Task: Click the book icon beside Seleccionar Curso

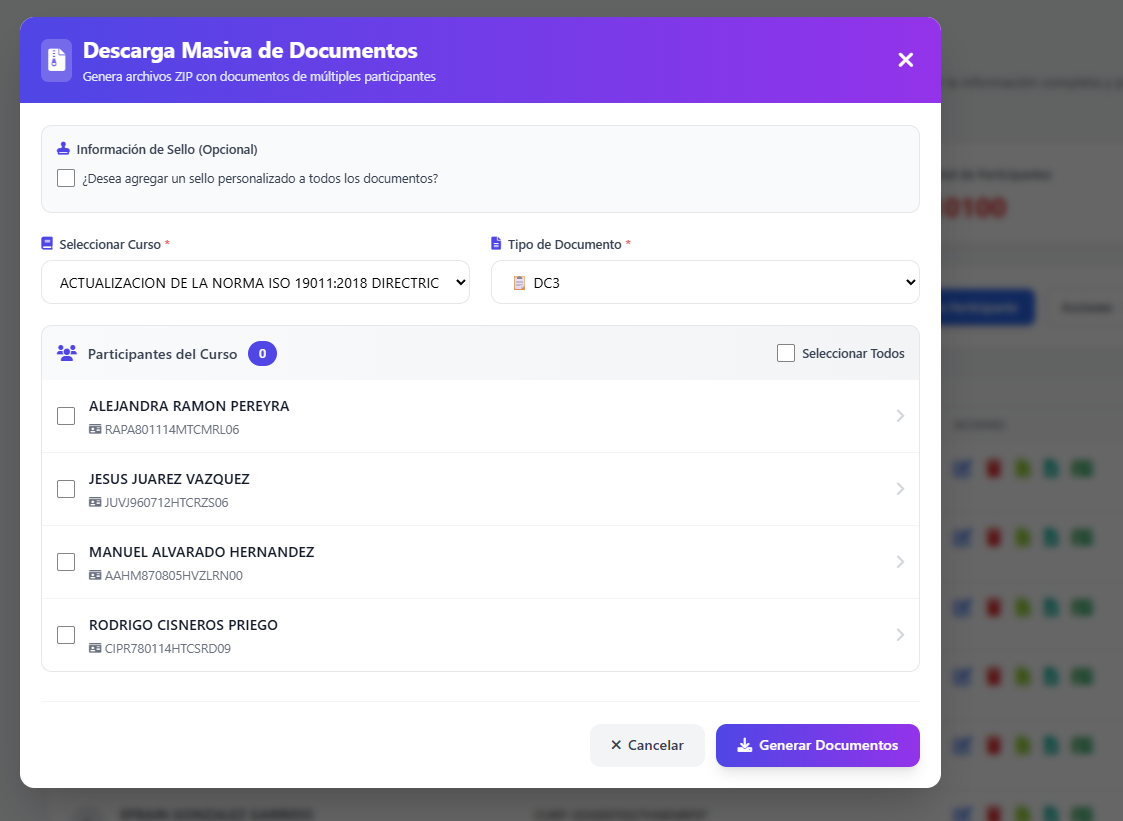Action: [47, 244]
